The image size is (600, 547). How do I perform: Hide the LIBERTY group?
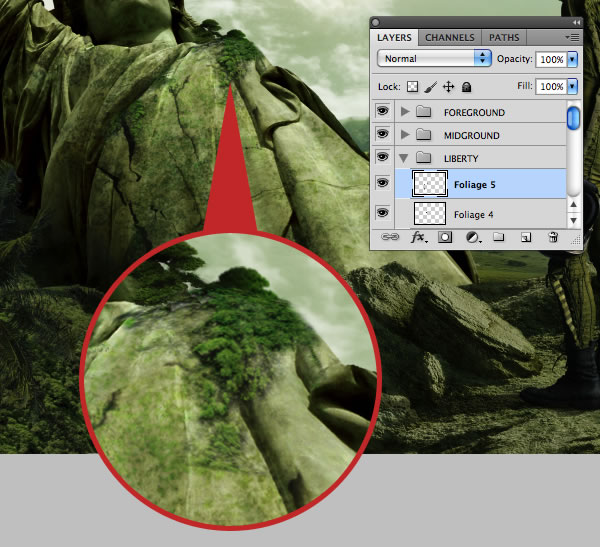tap(382, 157)
